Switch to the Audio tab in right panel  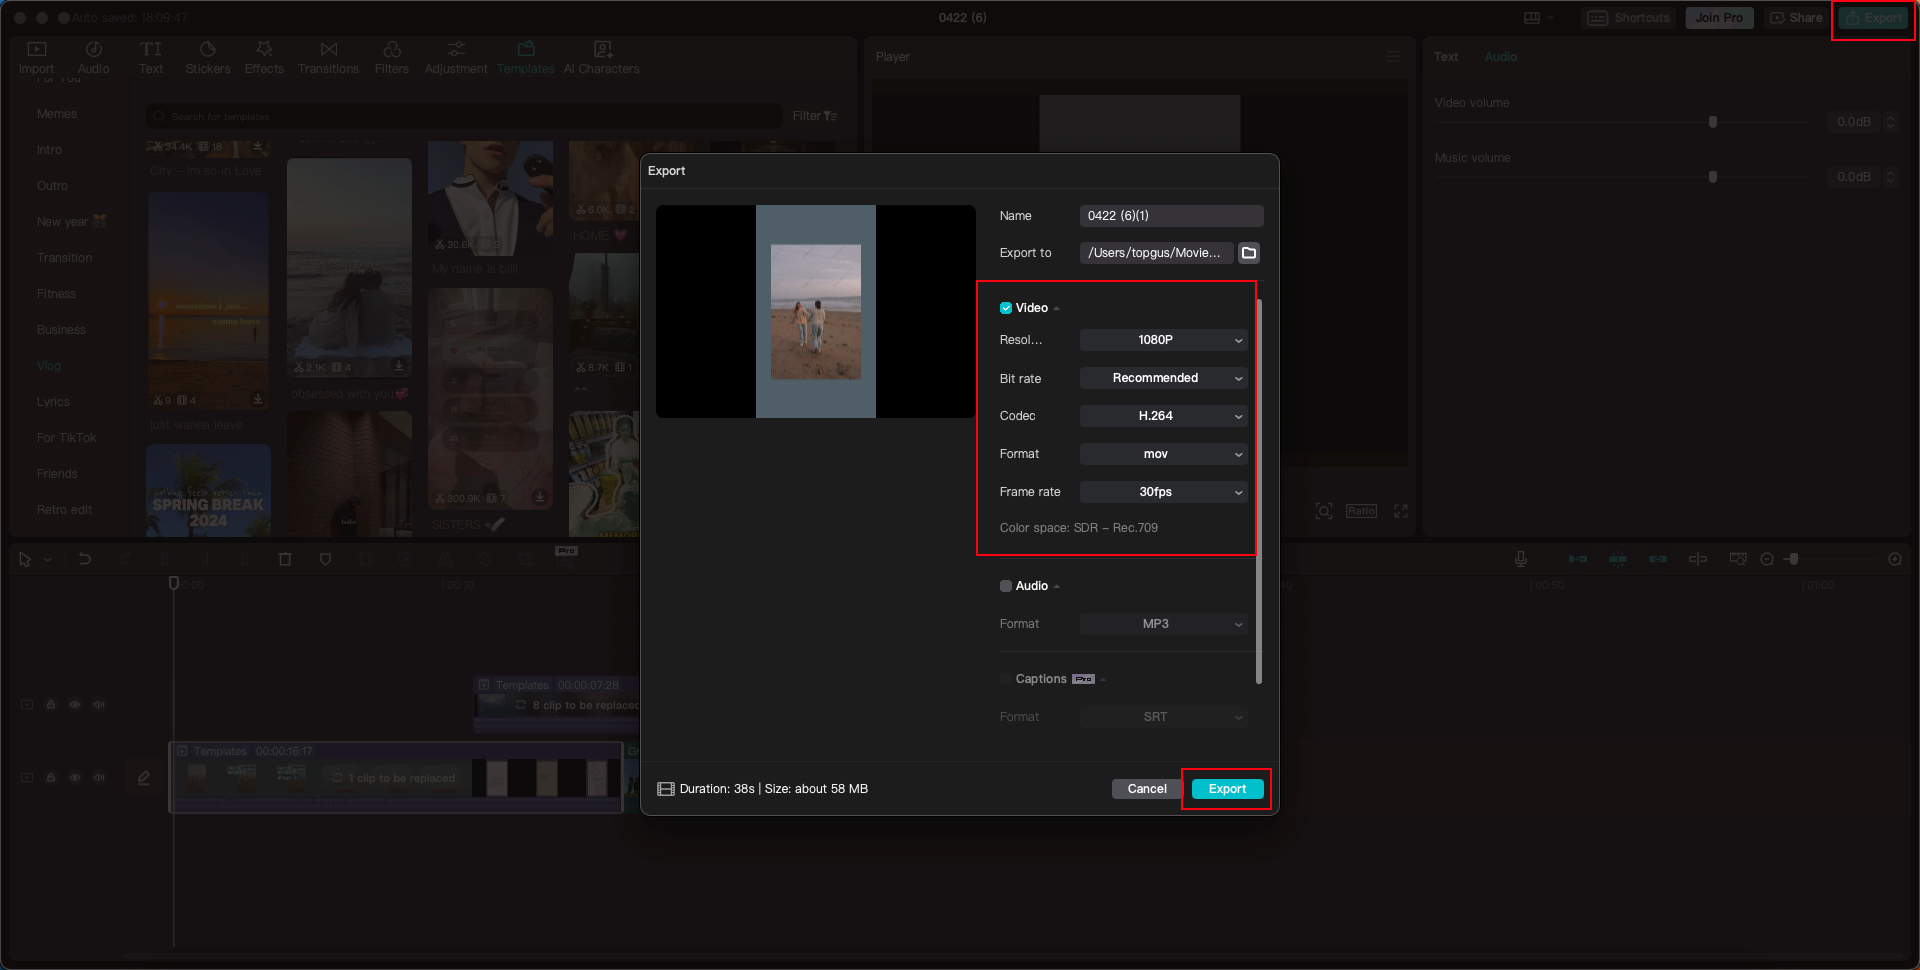[x=1500, y=56]
